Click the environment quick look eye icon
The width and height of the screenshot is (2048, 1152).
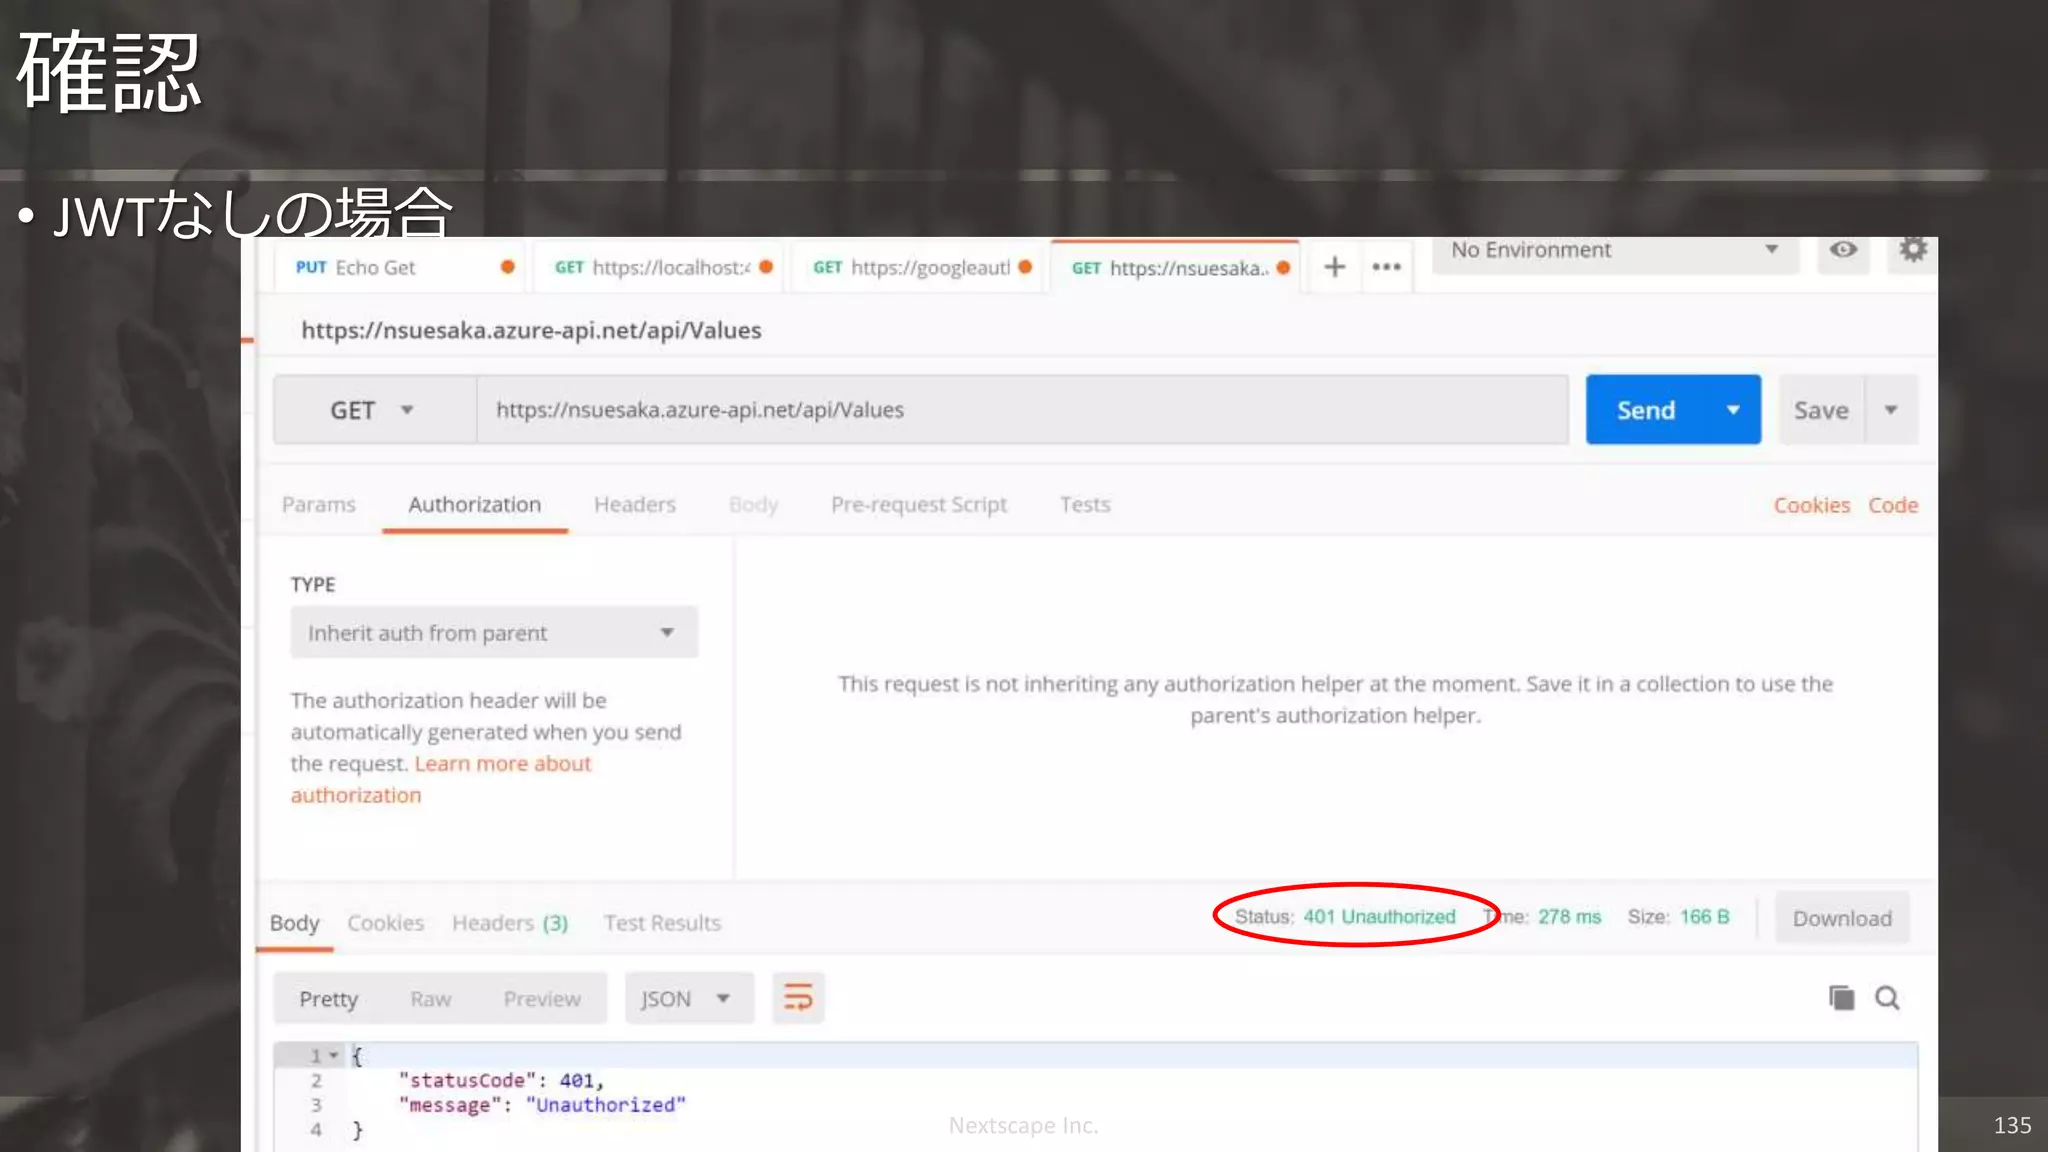(x=1843, y=250)
